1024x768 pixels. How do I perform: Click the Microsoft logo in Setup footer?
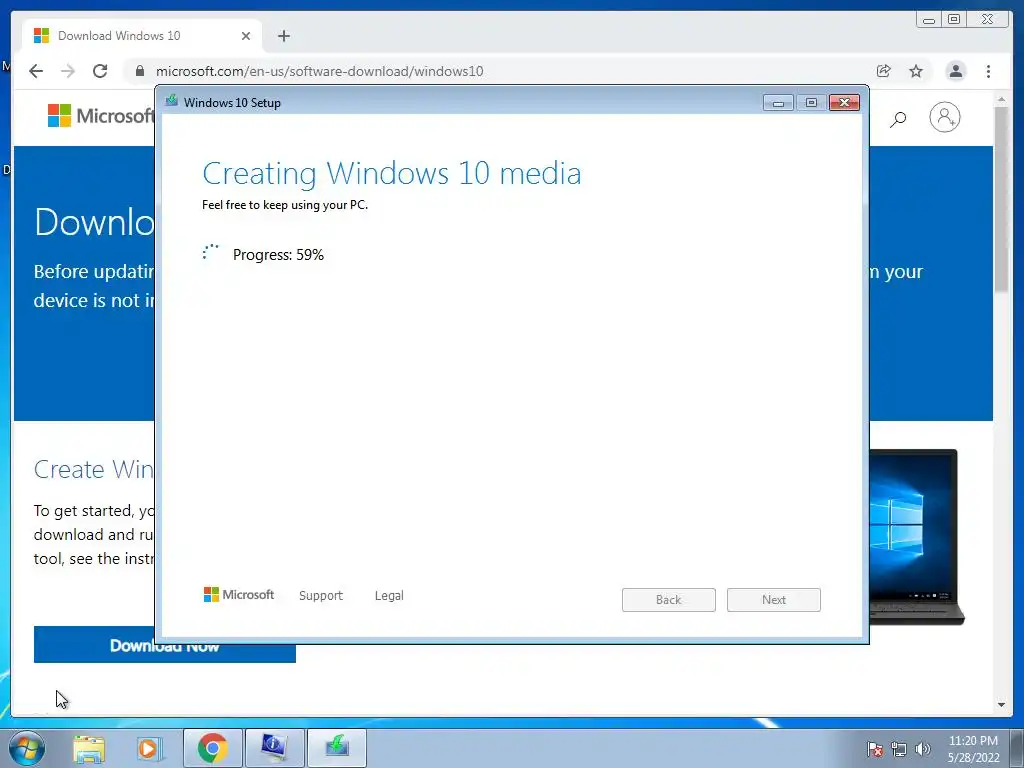[x=239, y=595]
